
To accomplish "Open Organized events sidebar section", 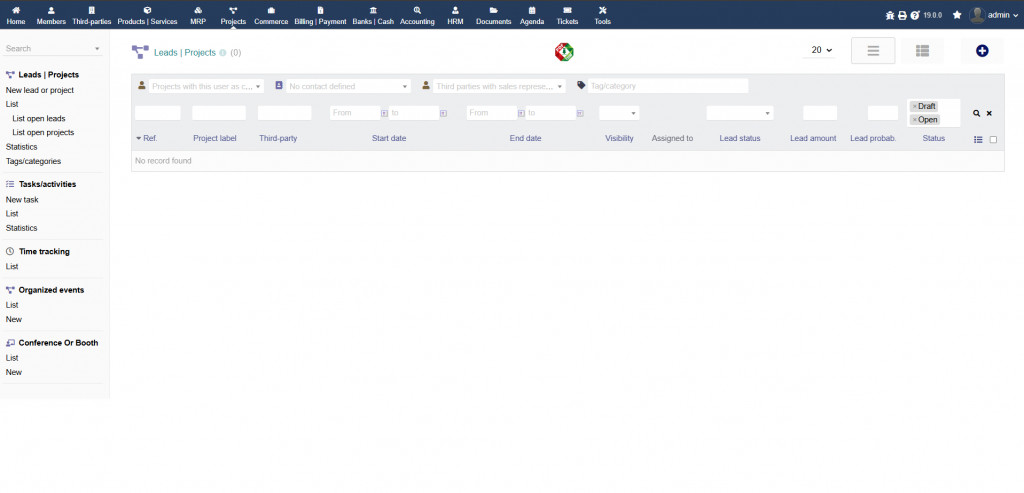I will tap(51, 290).
